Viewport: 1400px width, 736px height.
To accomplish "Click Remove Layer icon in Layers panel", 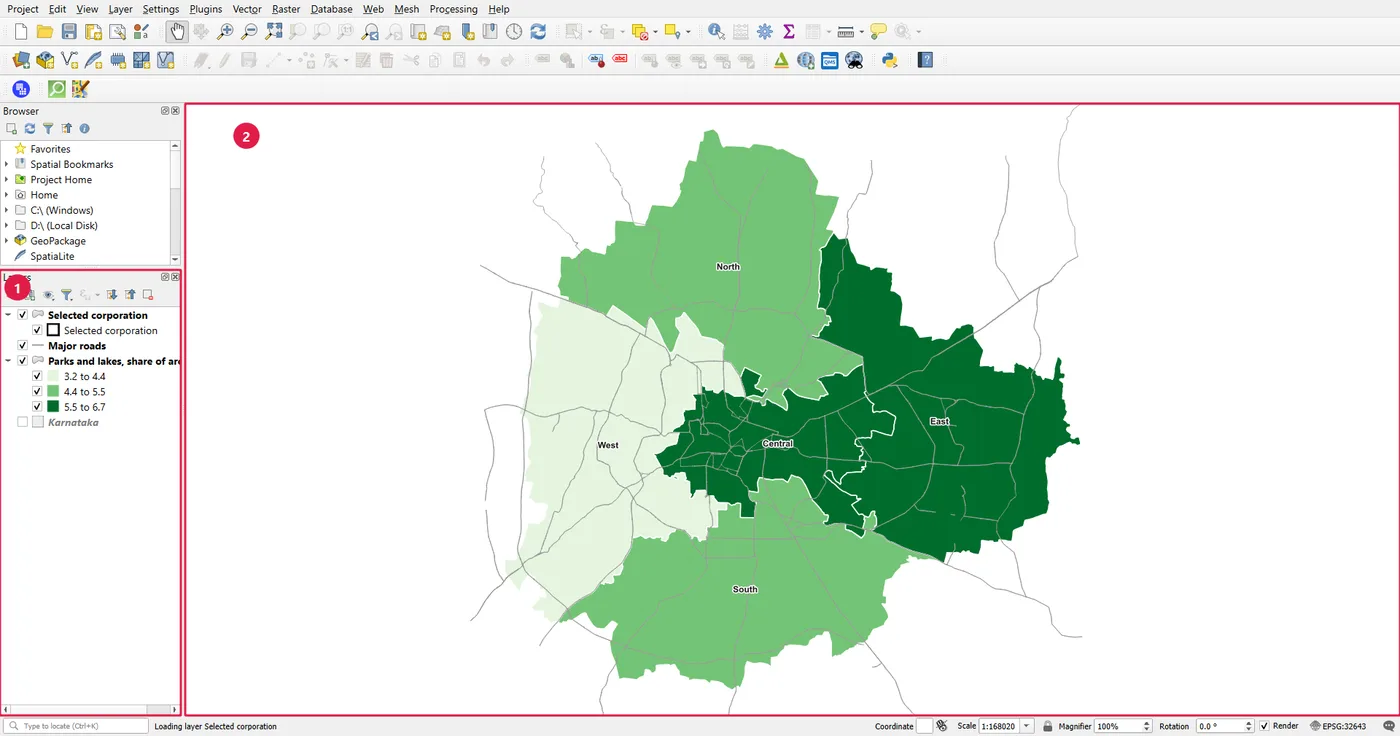I will 148,295.
